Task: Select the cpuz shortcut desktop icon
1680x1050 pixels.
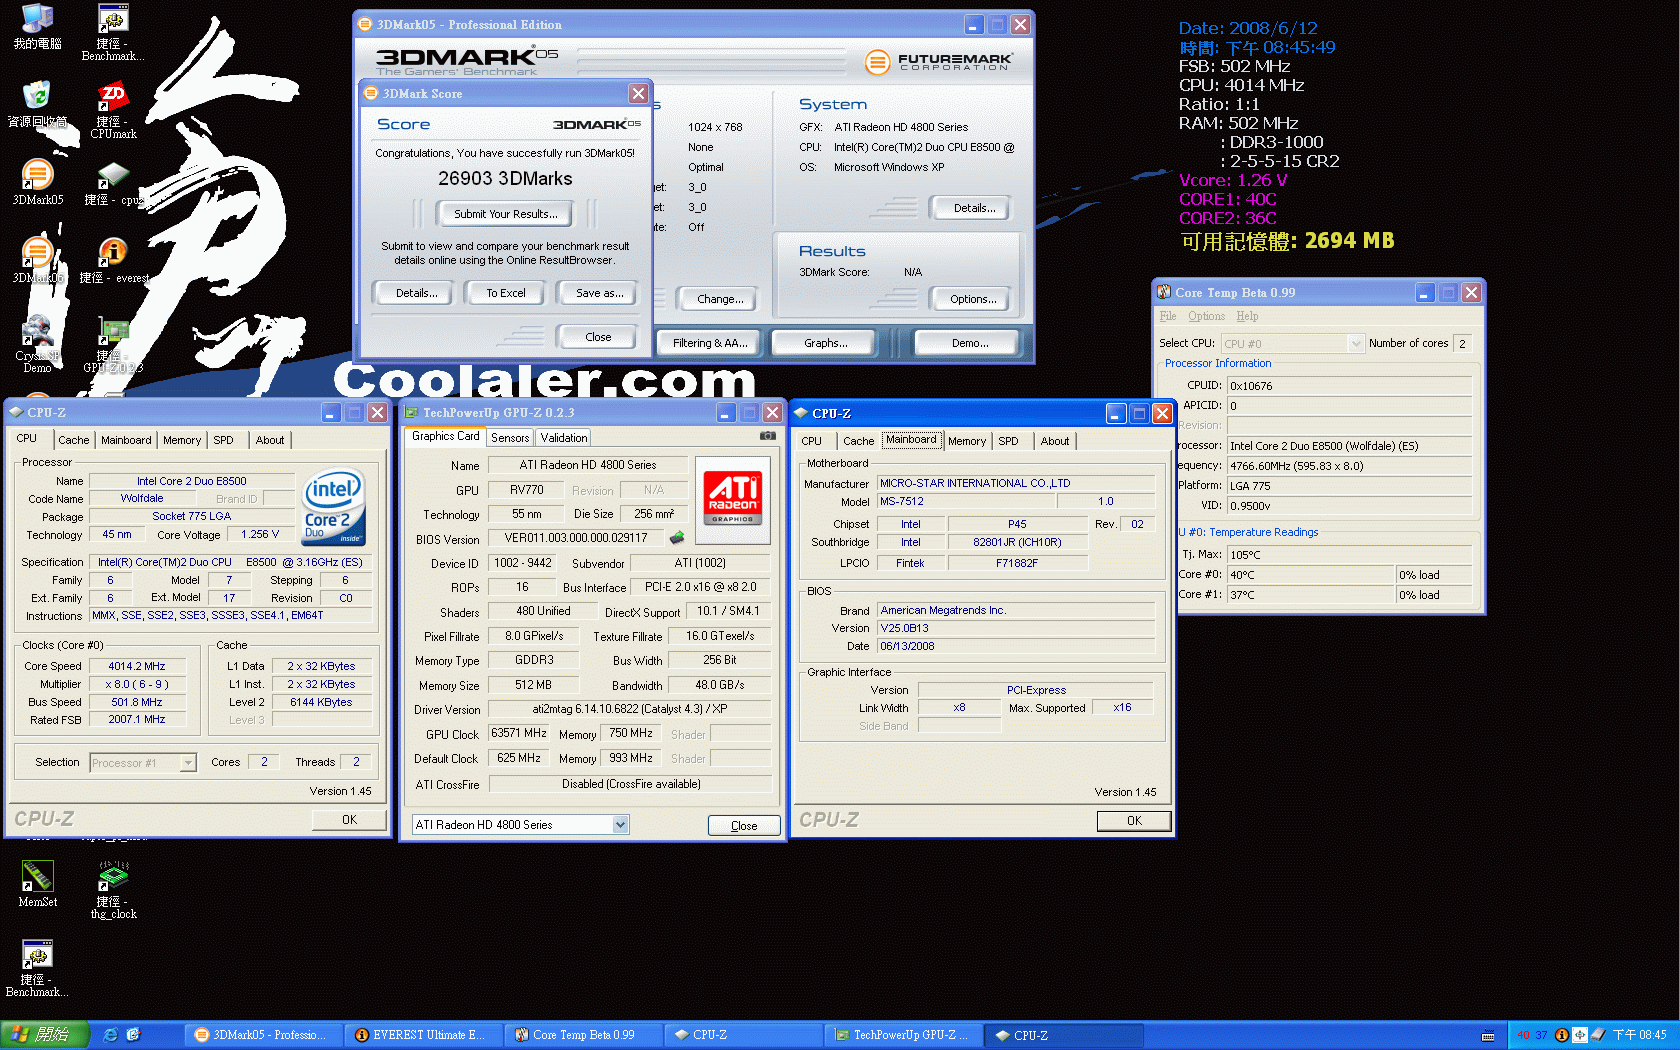Action: (x=113, y=183)
